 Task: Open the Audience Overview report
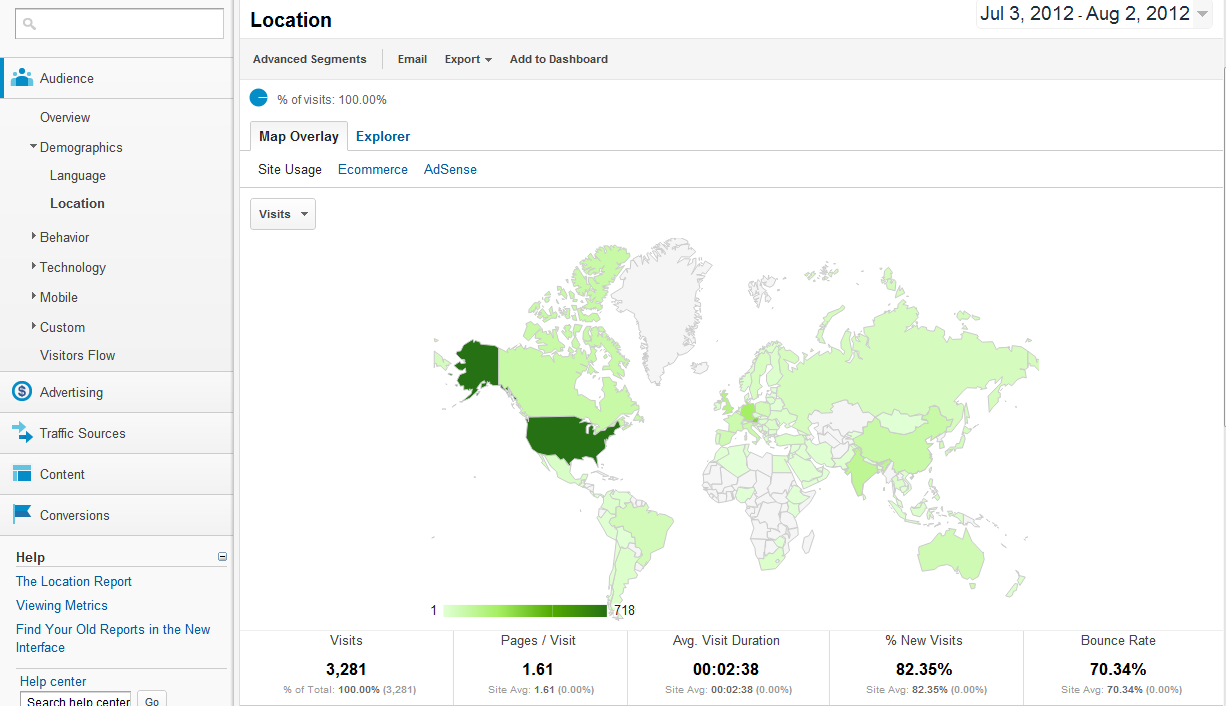(x=65, y=118)
